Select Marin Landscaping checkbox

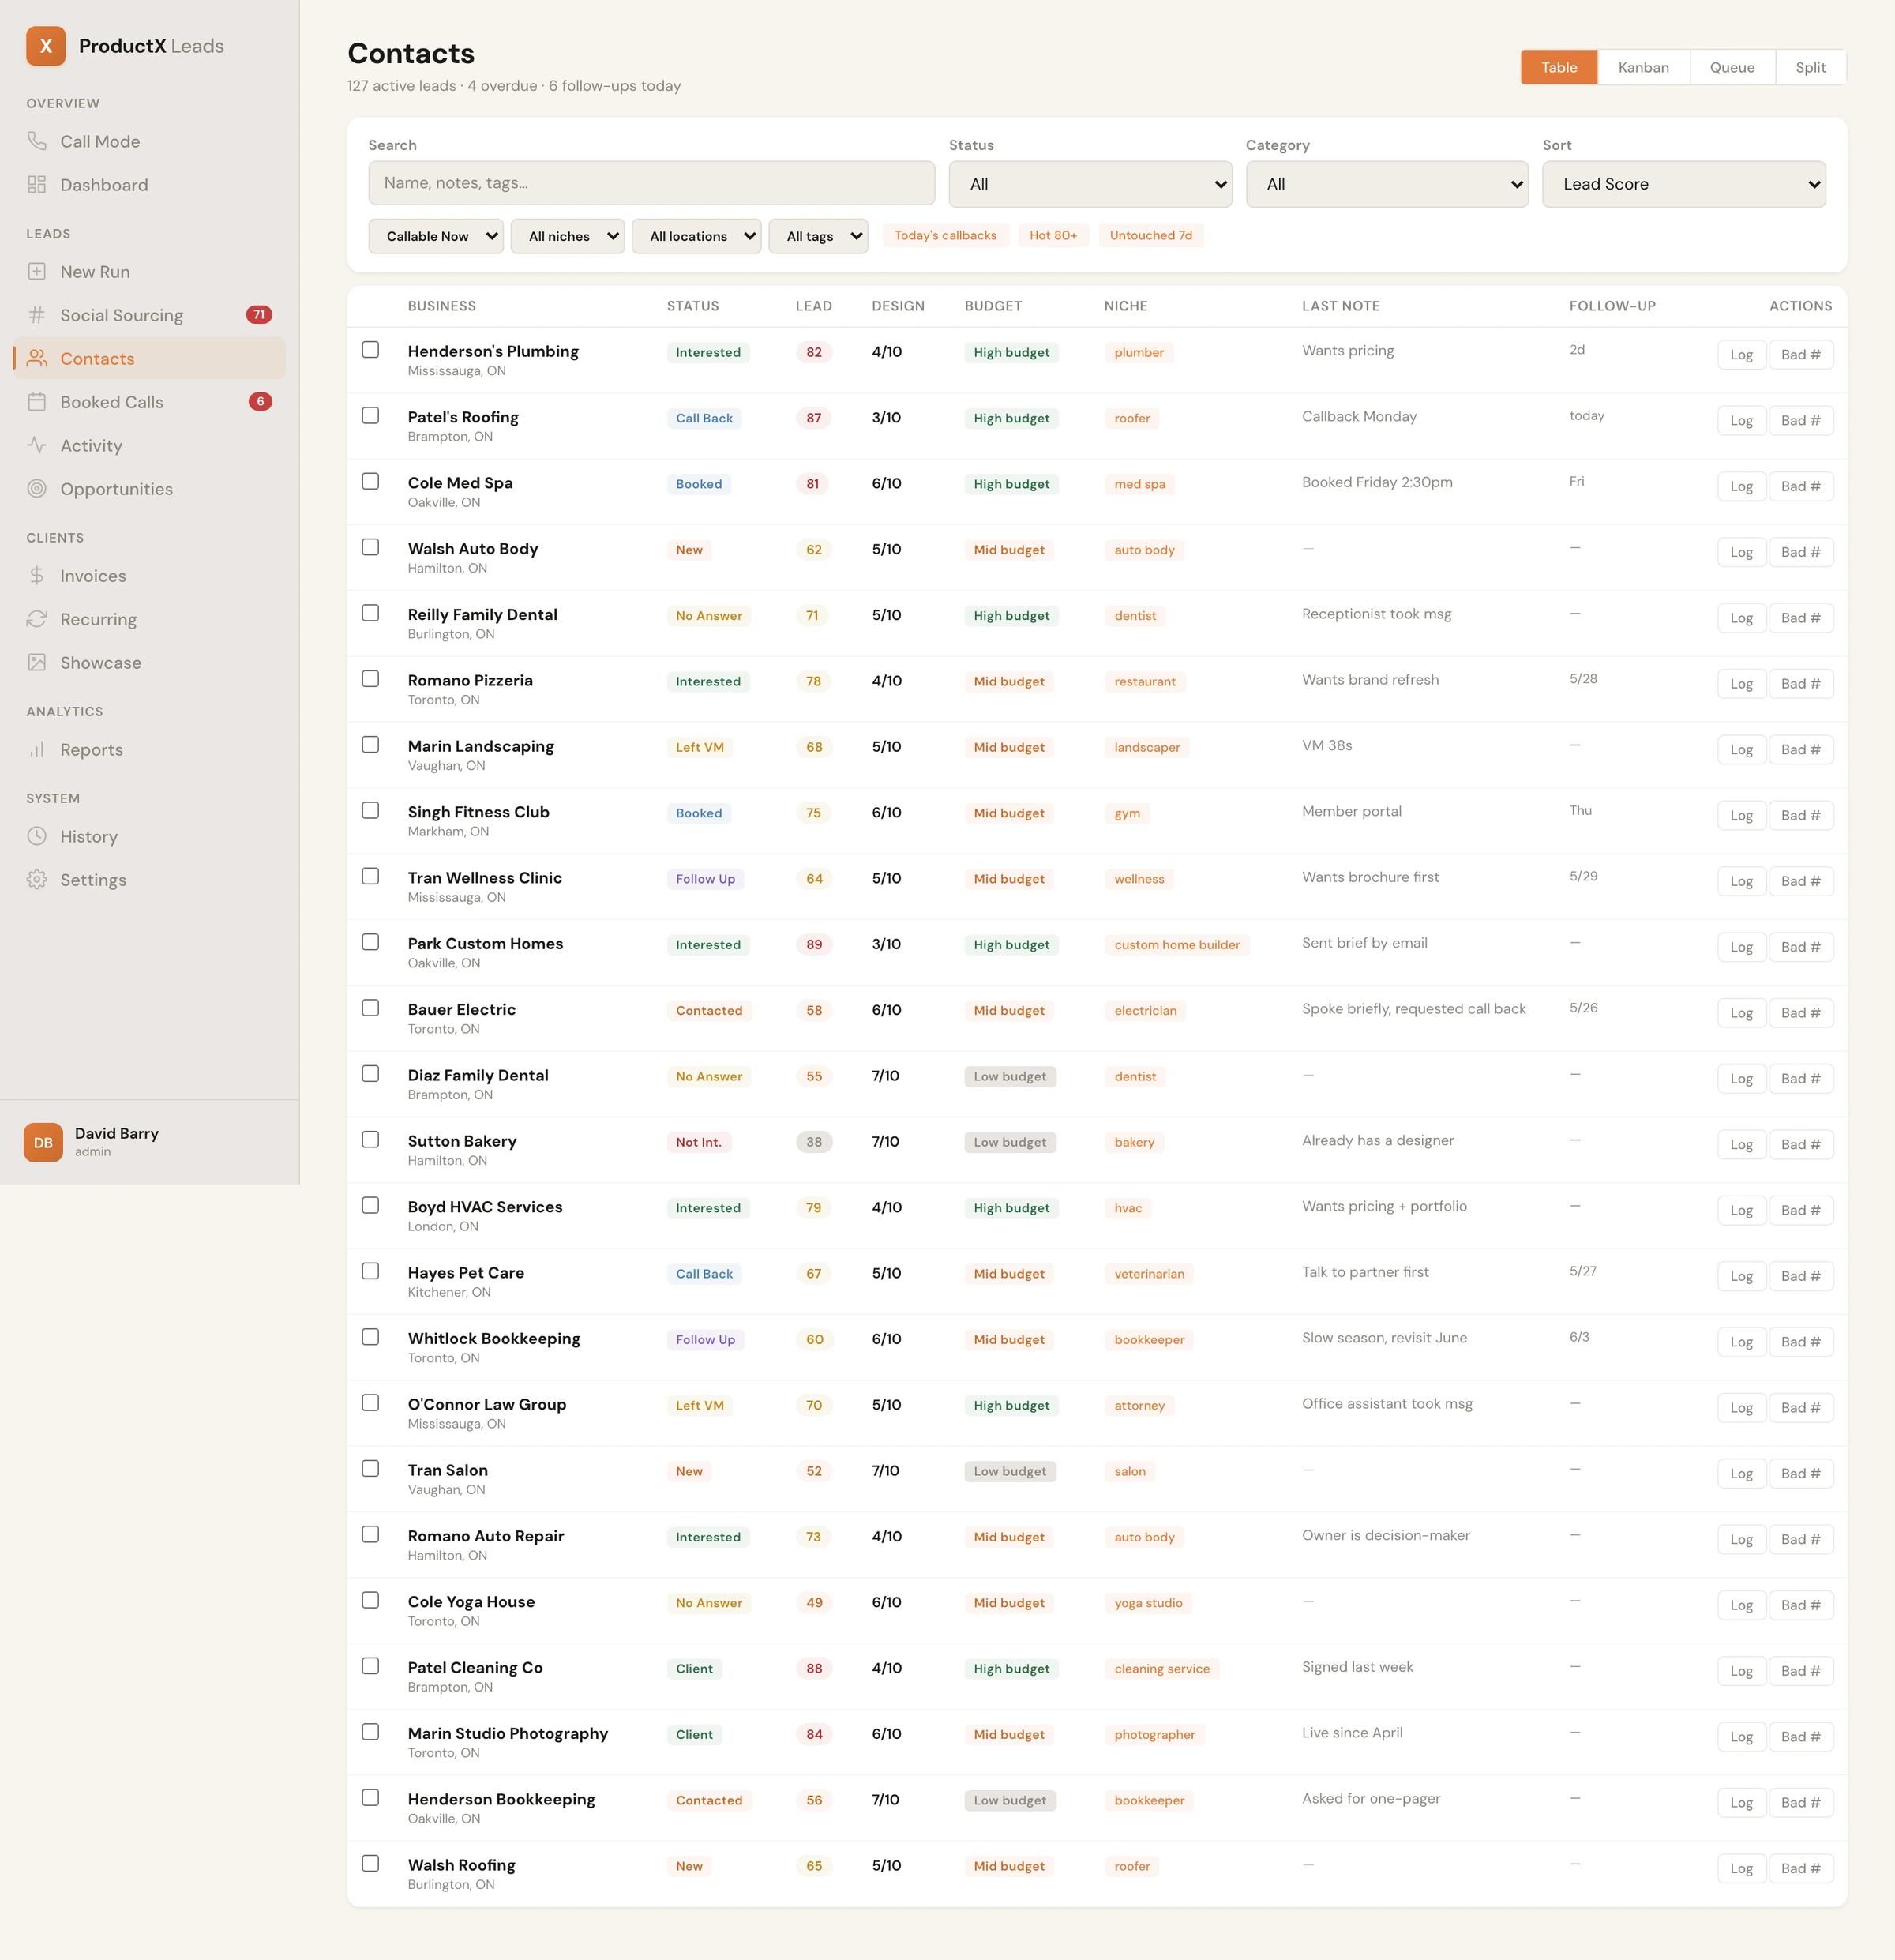[370, 745]
